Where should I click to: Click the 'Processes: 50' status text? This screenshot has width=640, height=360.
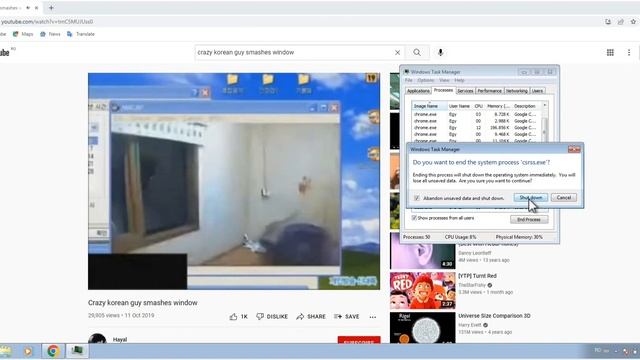[x=417, y=237]
